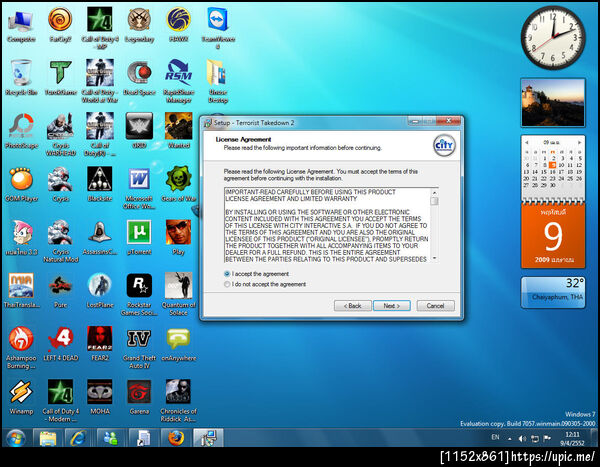Select the onAnywhere icon
The width and height of the screenshot is (600, 467).
click(x=178, y=344)
